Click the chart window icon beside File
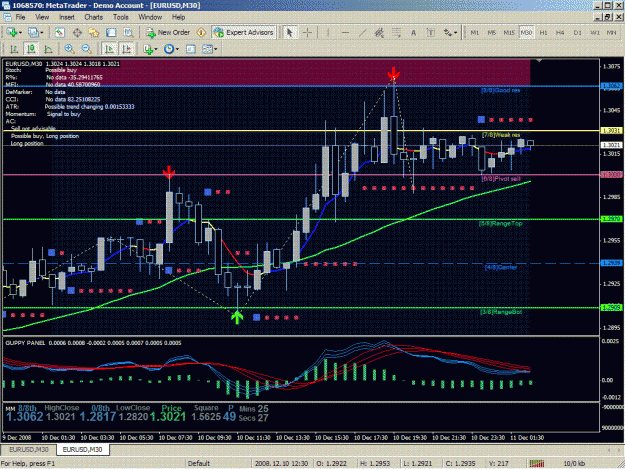625x469 pixels. click(7, 17)
